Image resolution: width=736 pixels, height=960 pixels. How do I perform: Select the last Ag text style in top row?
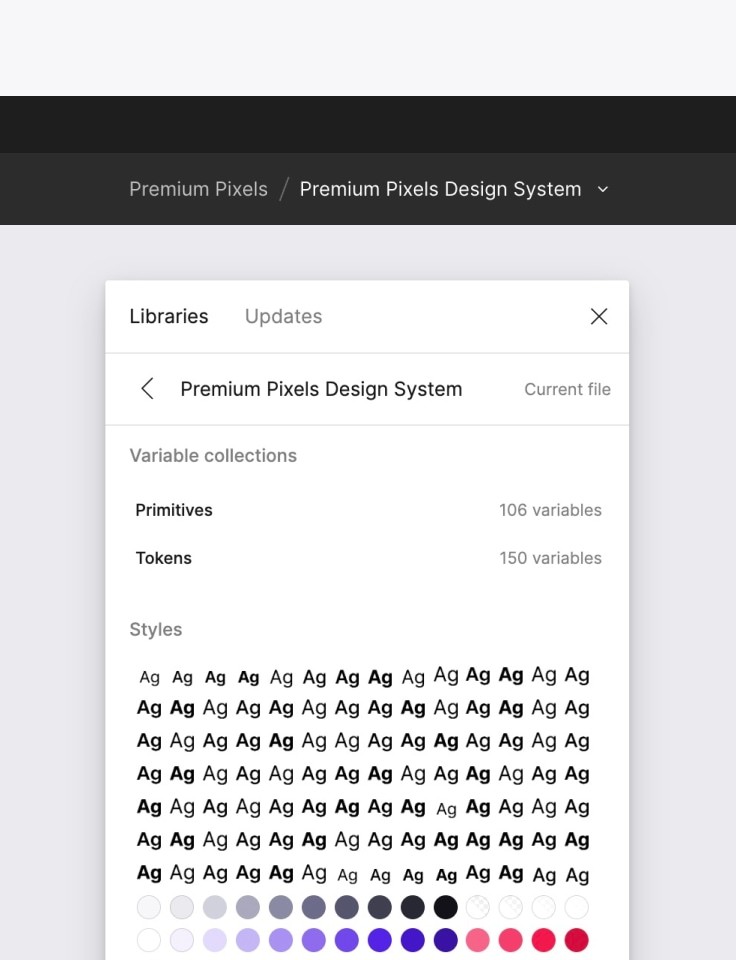point(577,676)
